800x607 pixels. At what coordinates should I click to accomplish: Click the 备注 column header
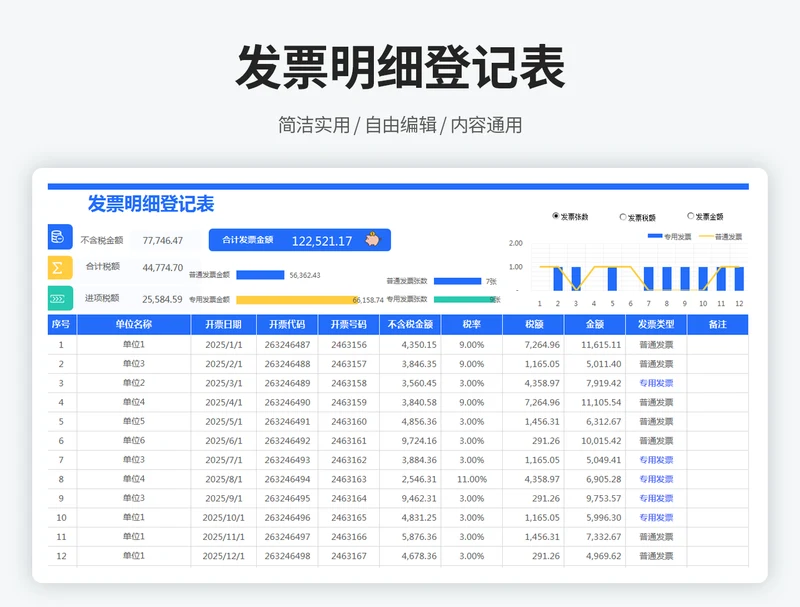[718, 324]
